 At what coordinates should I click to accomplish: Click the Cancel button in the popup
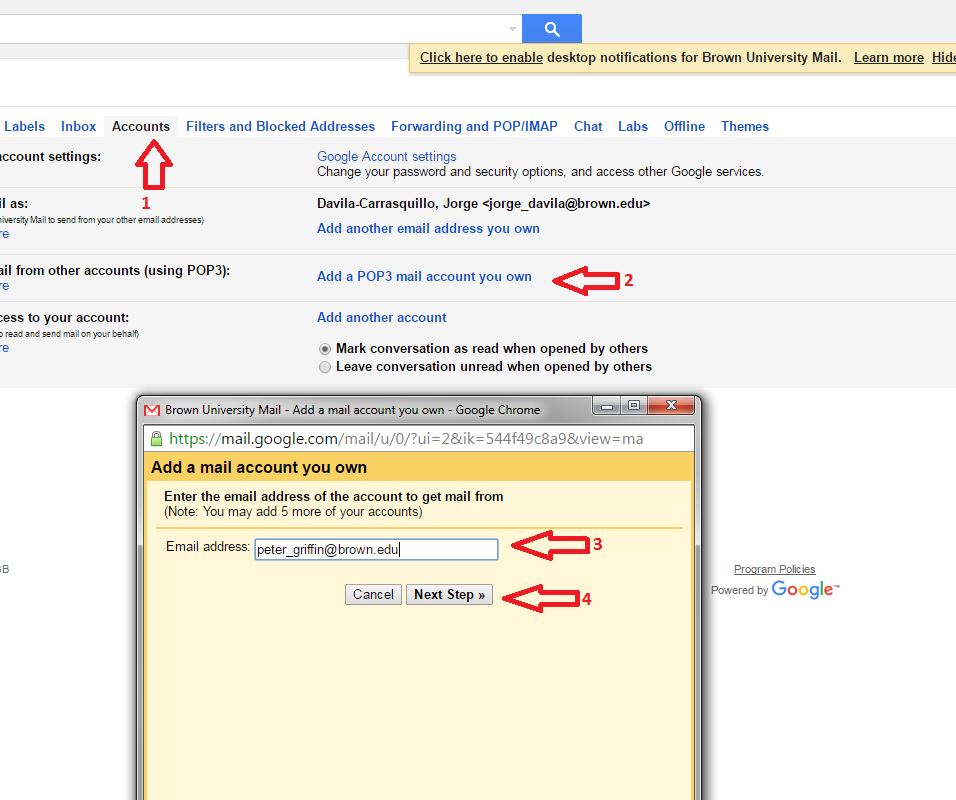pos(372,594)
